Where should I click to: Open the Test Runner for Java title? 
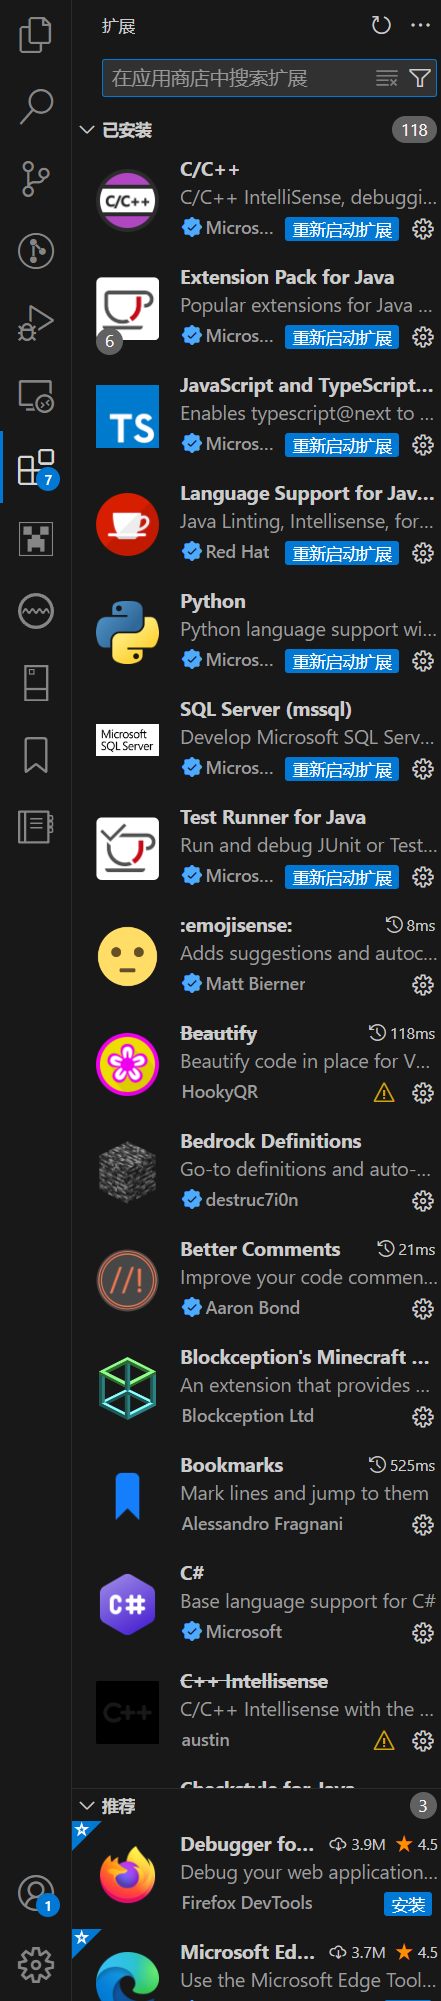pyautogui.click(x=273, y=817)
